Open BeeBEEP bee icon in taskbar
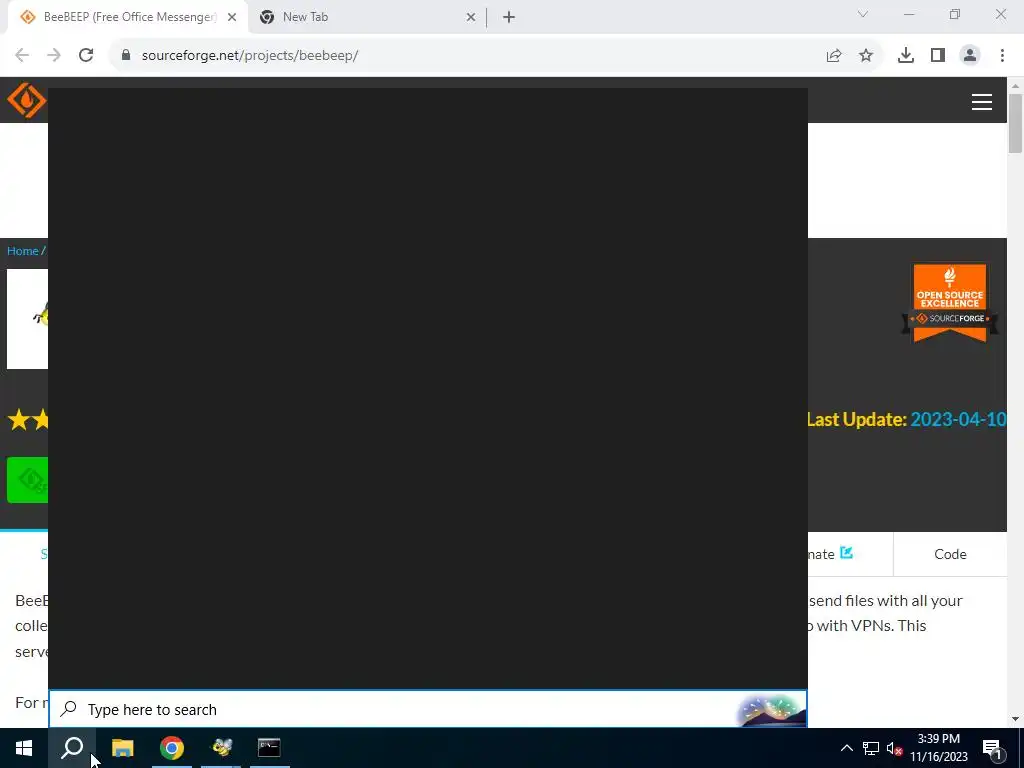Image resolution: width=1024 pixels, height=768 pixels. point(221,748)
